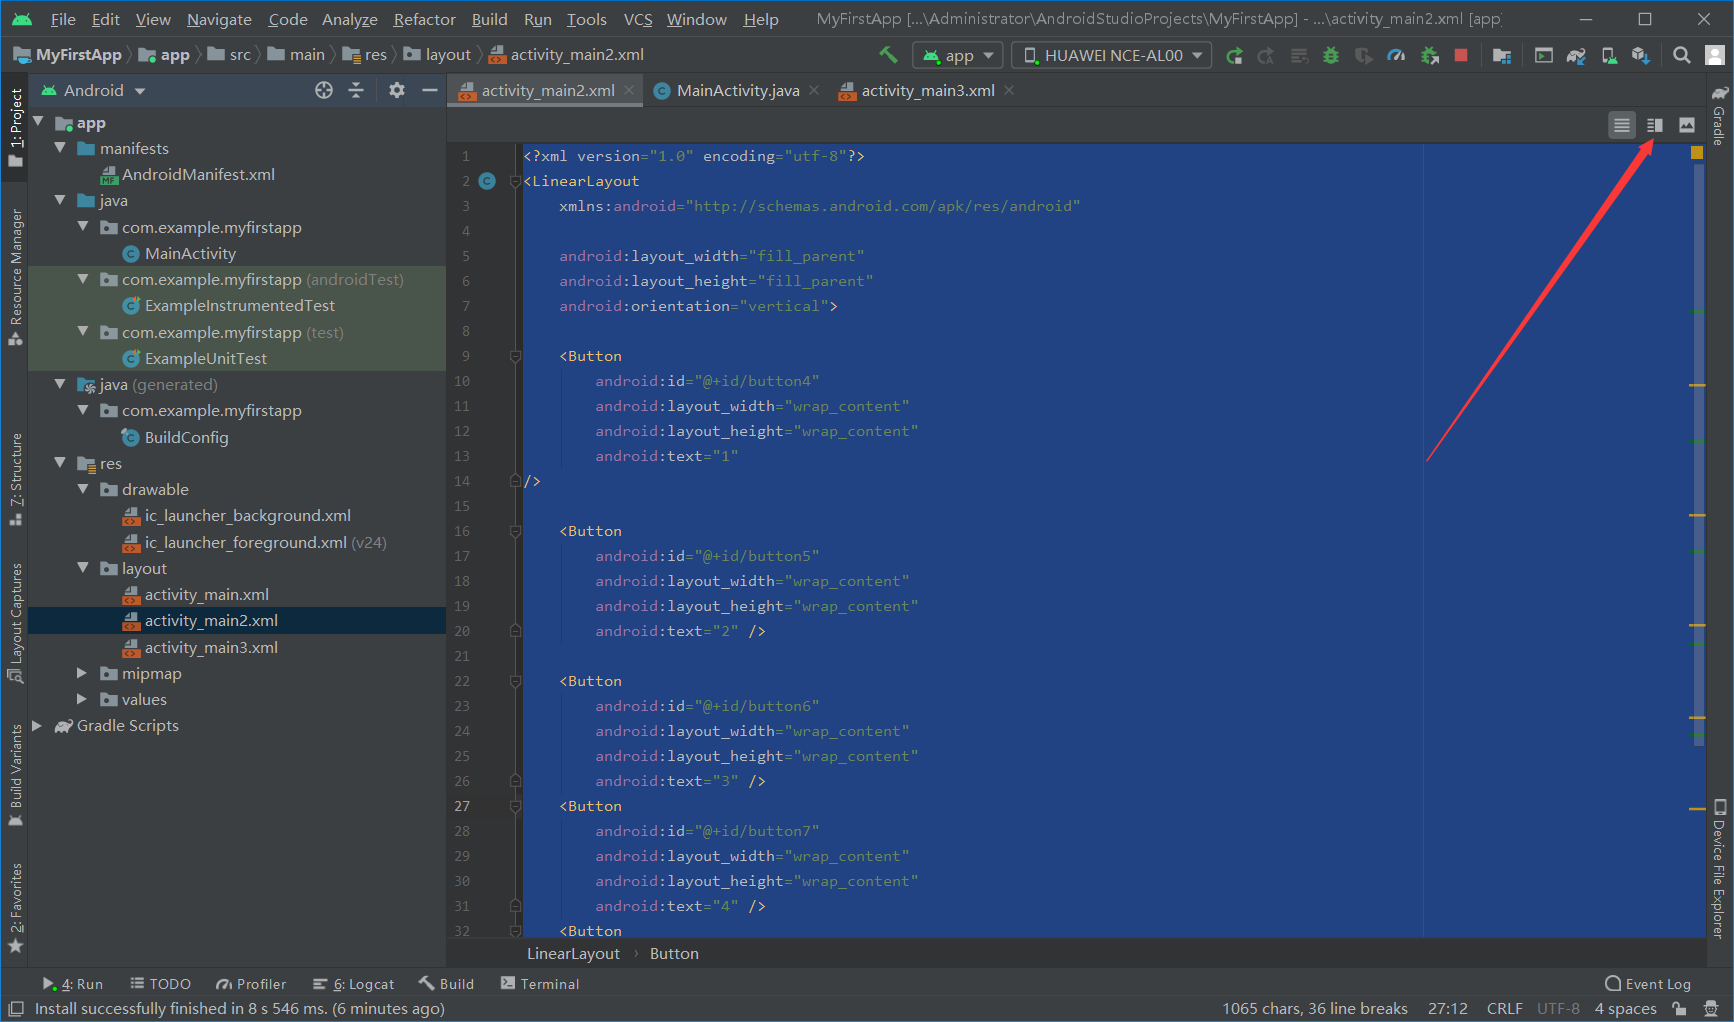Screen dimensions: 1734x1022
Task: Open the Event Log
Action: (1648, 984)
